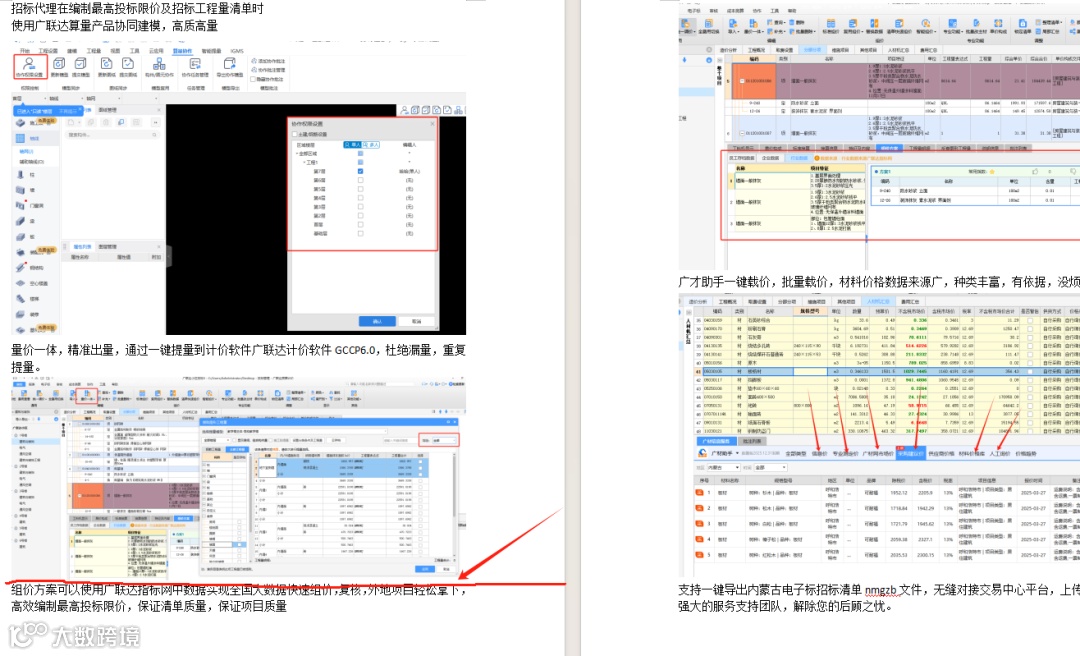Click the star icon in the 方案1 header
The height and width of the screenshot is (656, 1080).
pos(993,172)
